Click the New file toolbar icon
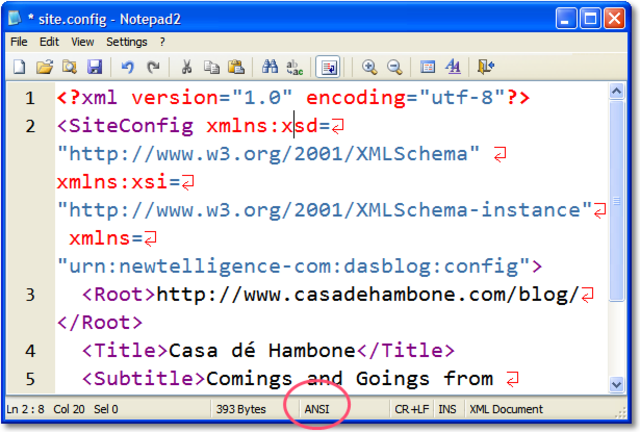Screen dimensions: 640x432 click(19, 66)
